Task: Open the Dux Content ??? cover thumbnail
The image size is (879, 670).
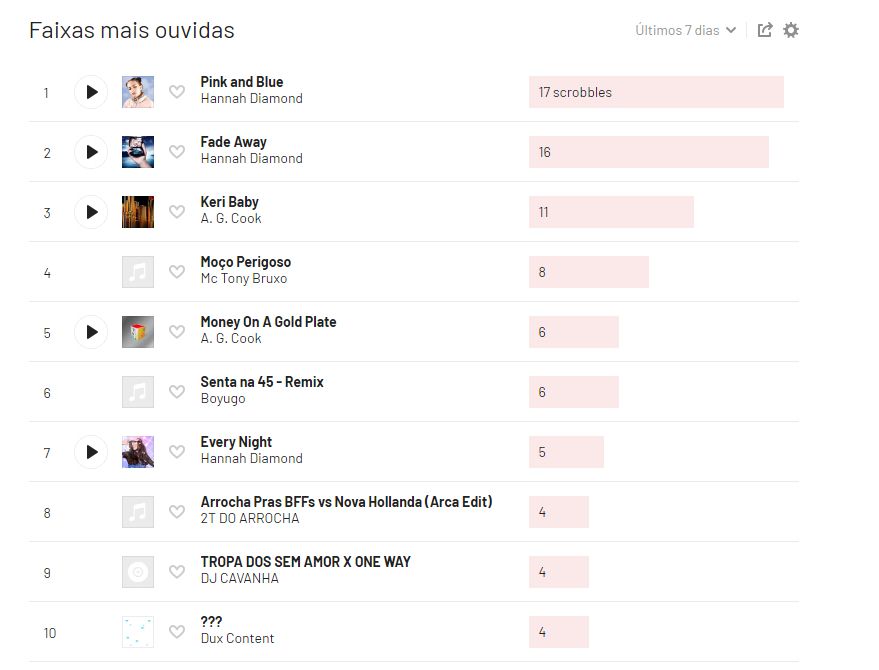Action: (x=138, y=632)
